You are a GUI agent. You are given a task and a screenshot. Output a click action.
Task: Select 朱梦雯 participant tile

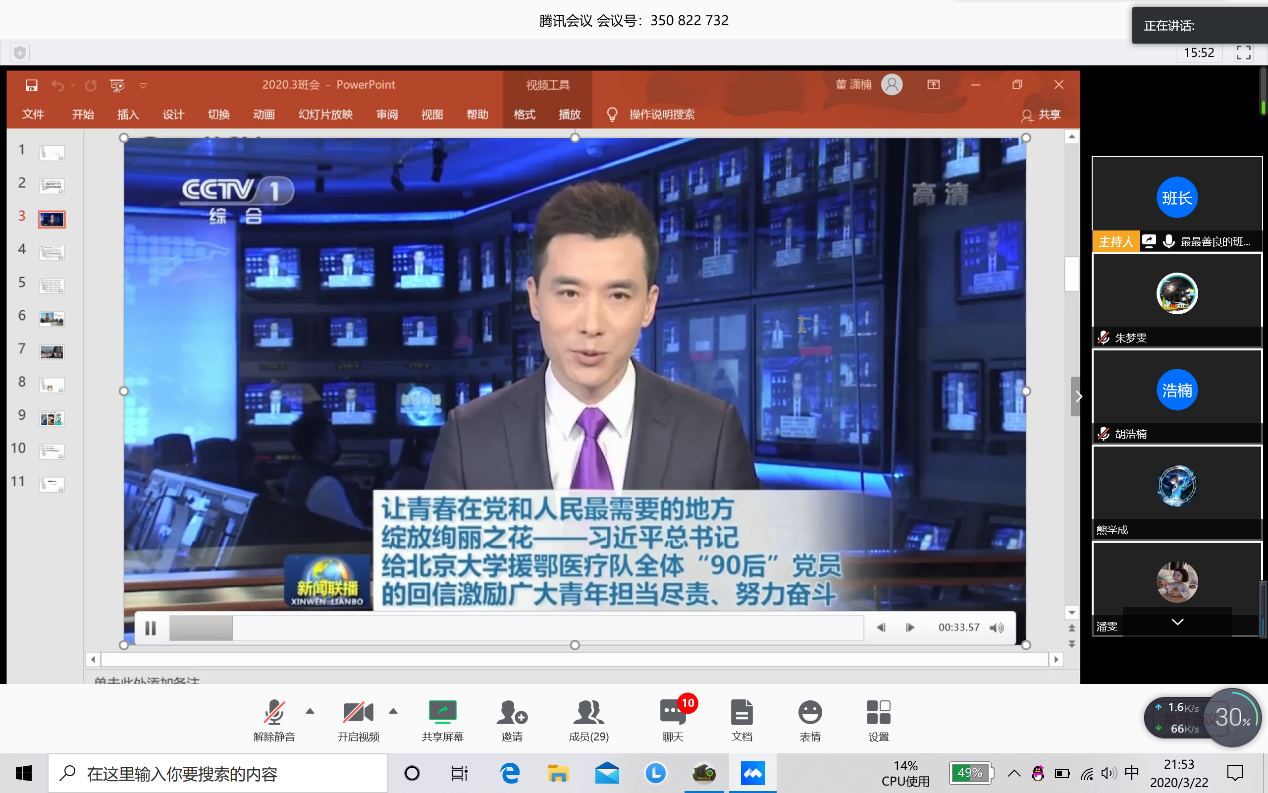[x=1177, y=299]
